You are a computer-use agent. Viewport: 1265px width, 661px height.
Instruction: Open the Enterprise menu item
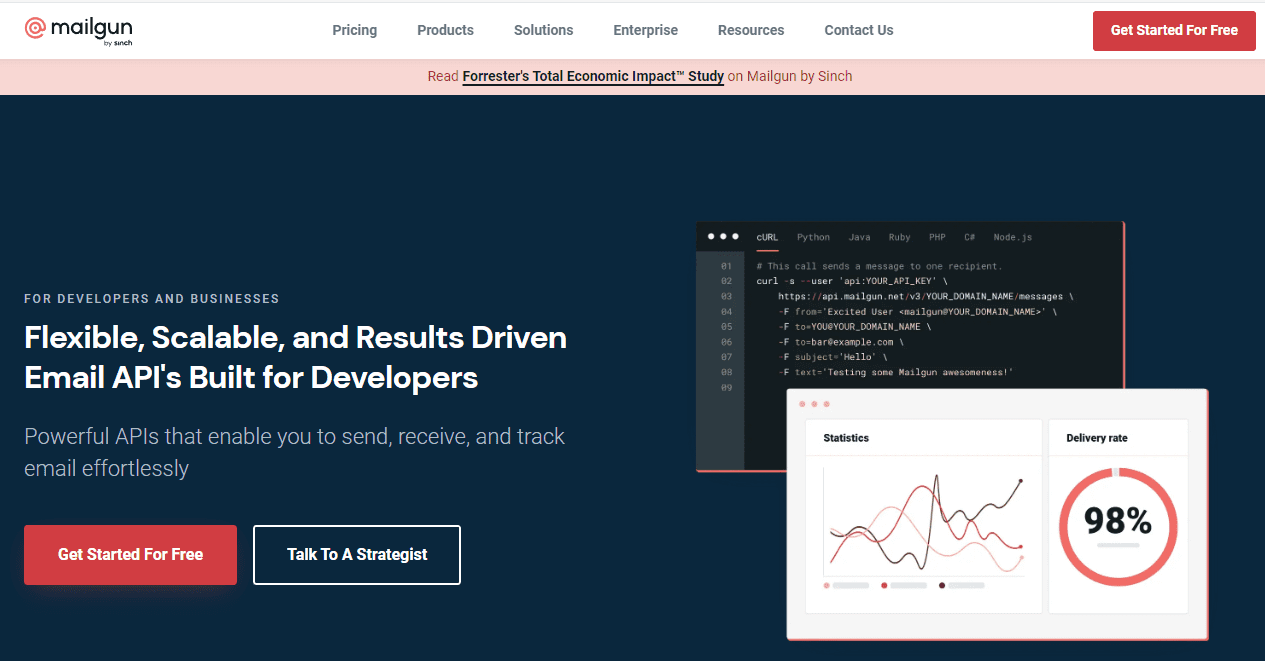coord(645,30)
